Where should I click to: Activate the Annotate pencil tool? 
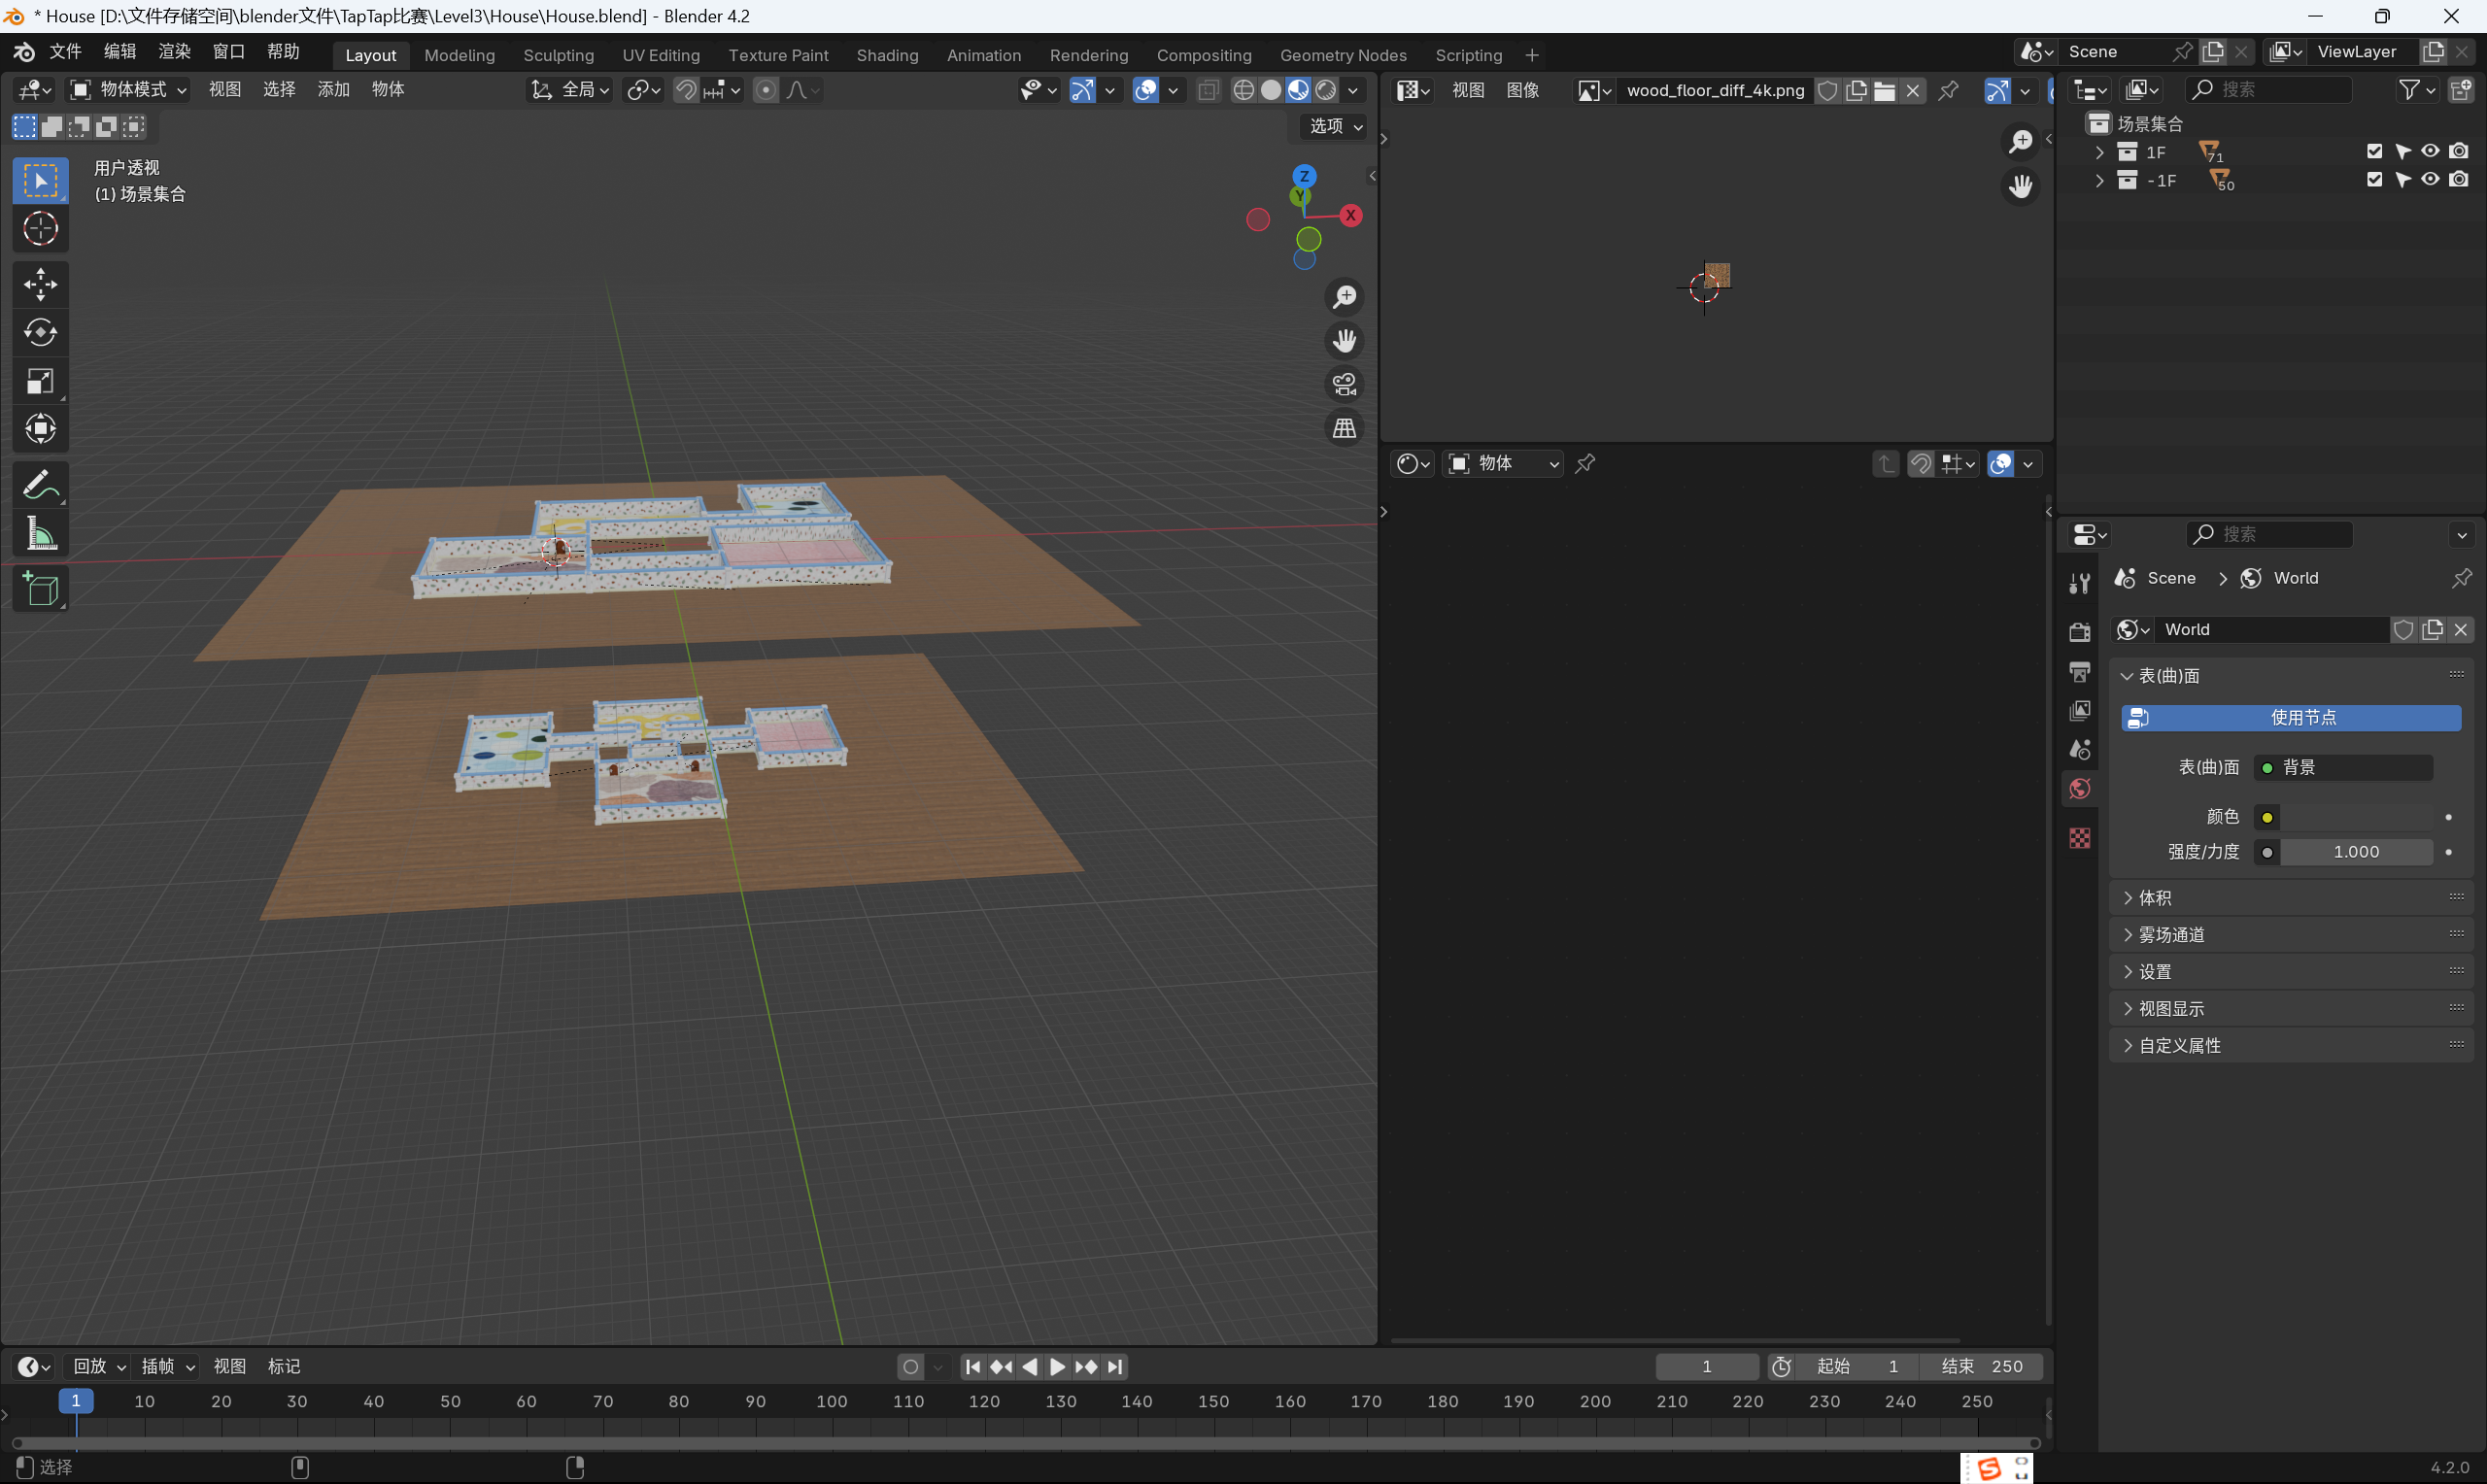click(x=40, y=486)
